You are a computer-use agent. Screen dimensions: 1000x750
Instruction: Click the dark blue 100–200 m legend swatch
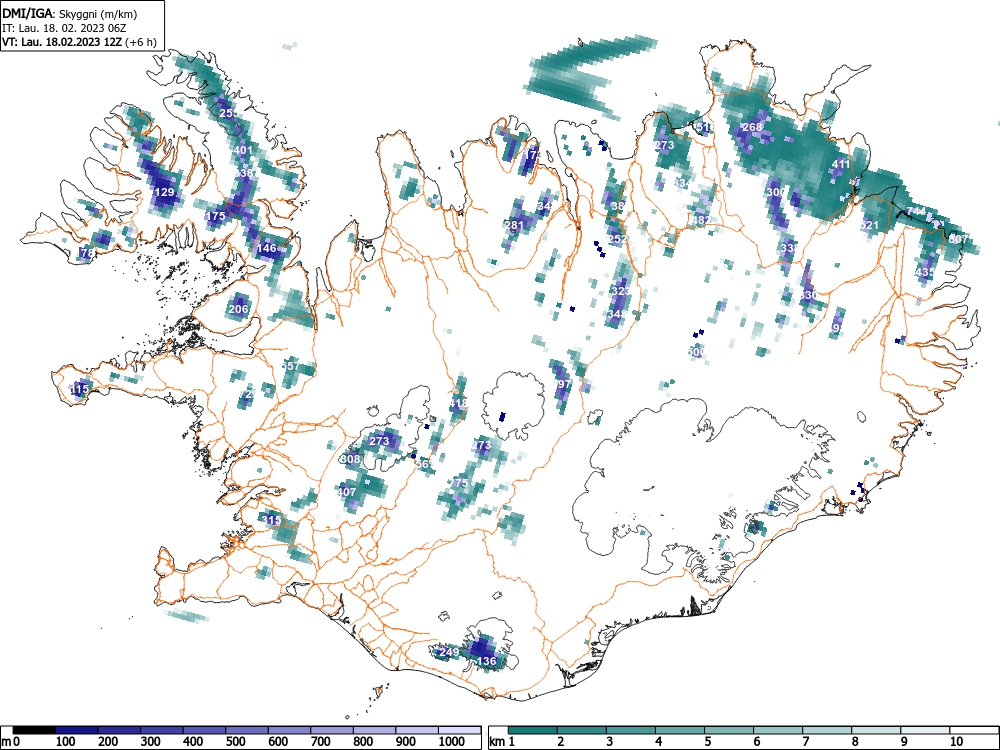pos(77,730)
